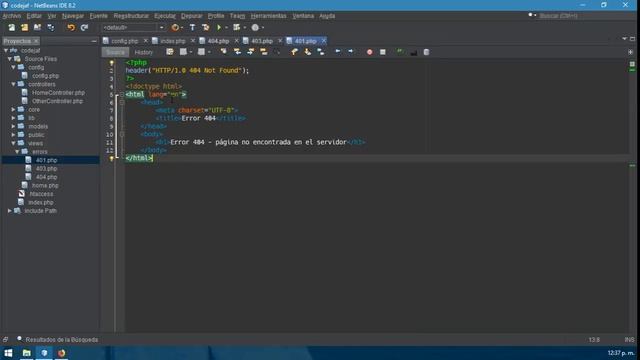This screenshot has width=640, height=360.
Task: Click the New File toolbar icon
Action: [x=11, y=27]
